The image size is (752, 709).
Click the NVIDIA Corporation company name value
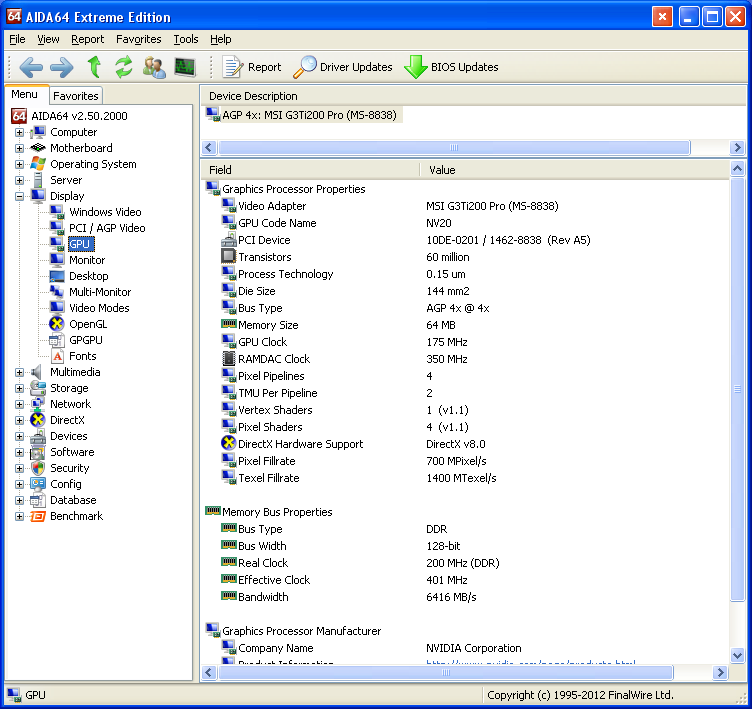tap(473, 648)
